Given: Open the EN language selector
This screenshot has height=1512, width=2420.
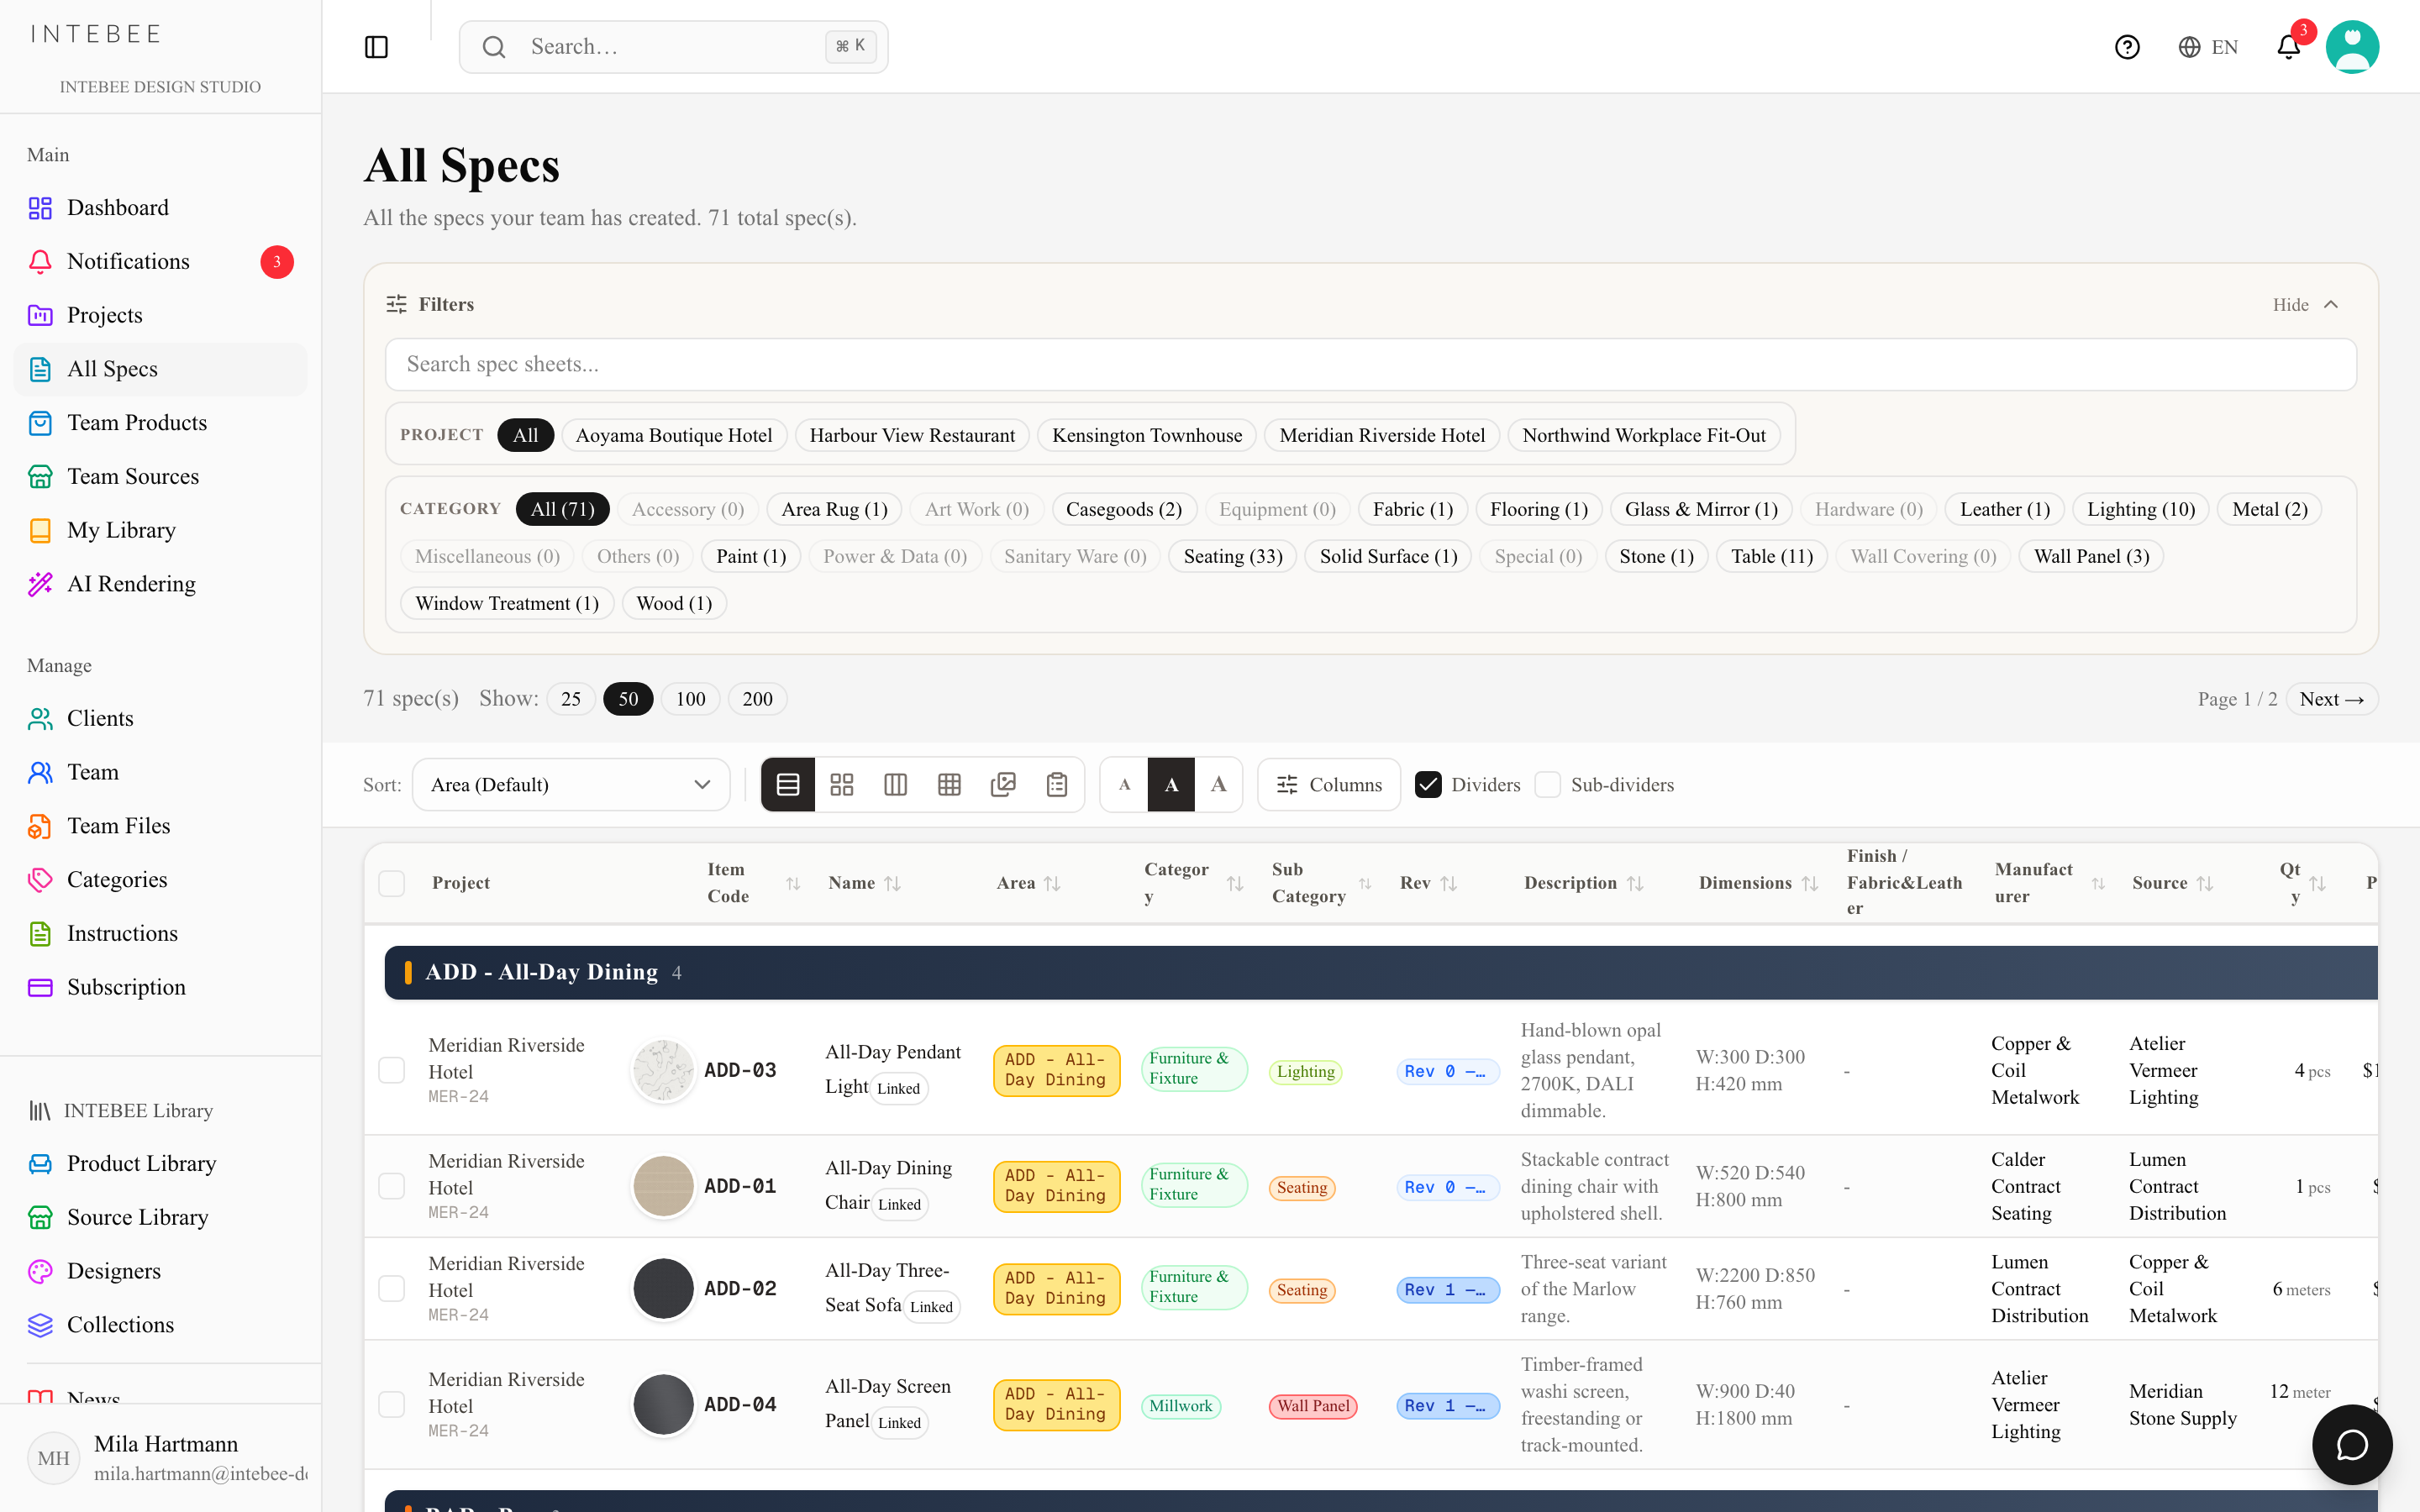Looking at the screenshot, I should [x=2208, y=47].
